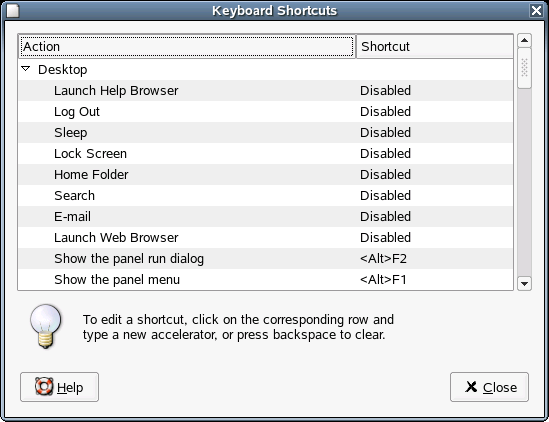Select the Sleep action row
Viewport: 549px width, 422px height.
(x=266, y=132)
